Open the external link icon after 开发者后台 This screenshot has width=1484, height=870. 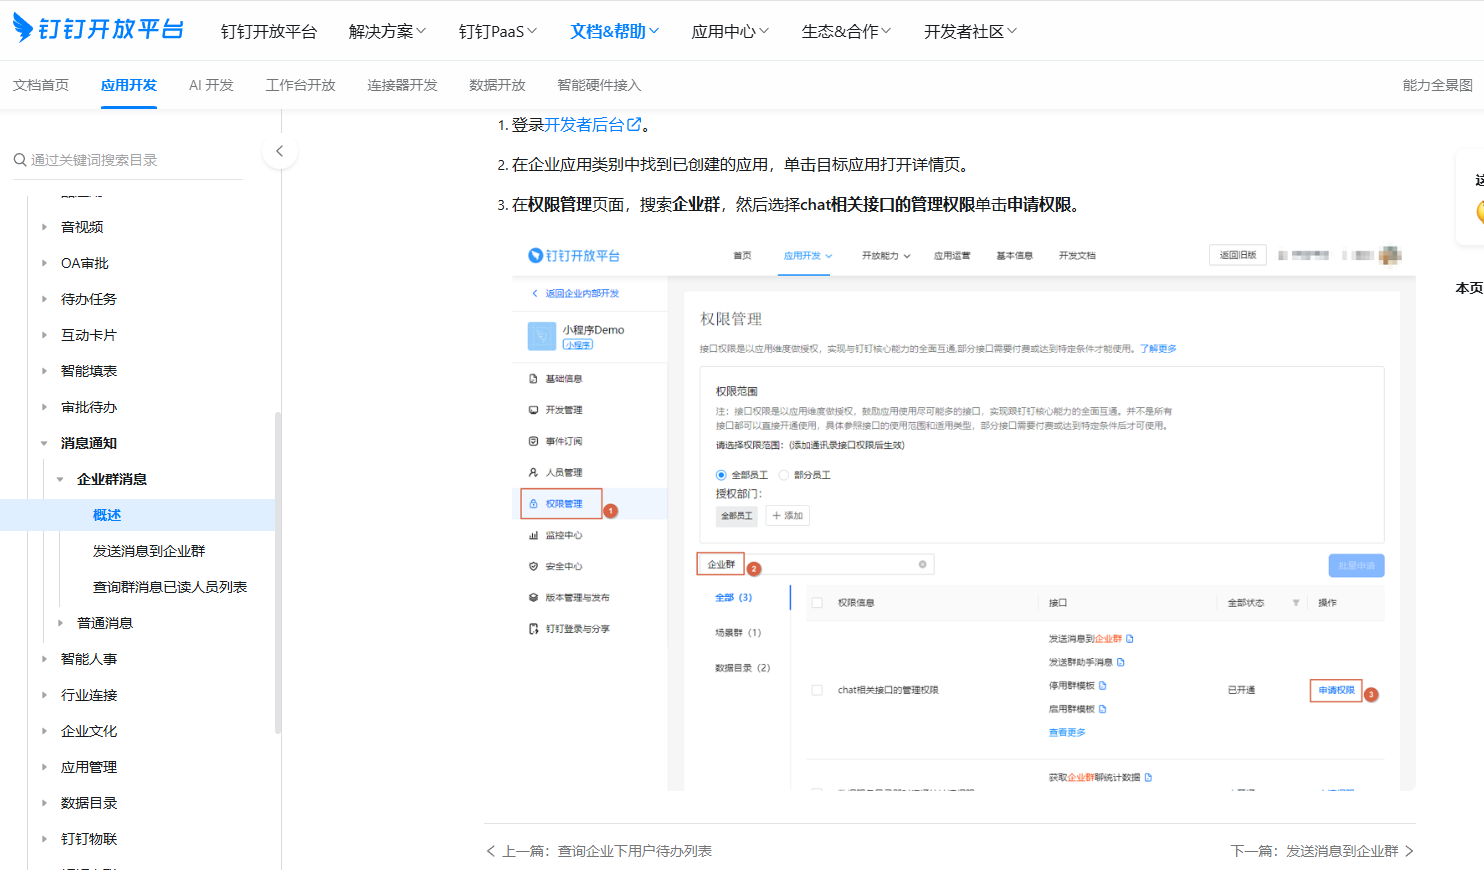634,125
